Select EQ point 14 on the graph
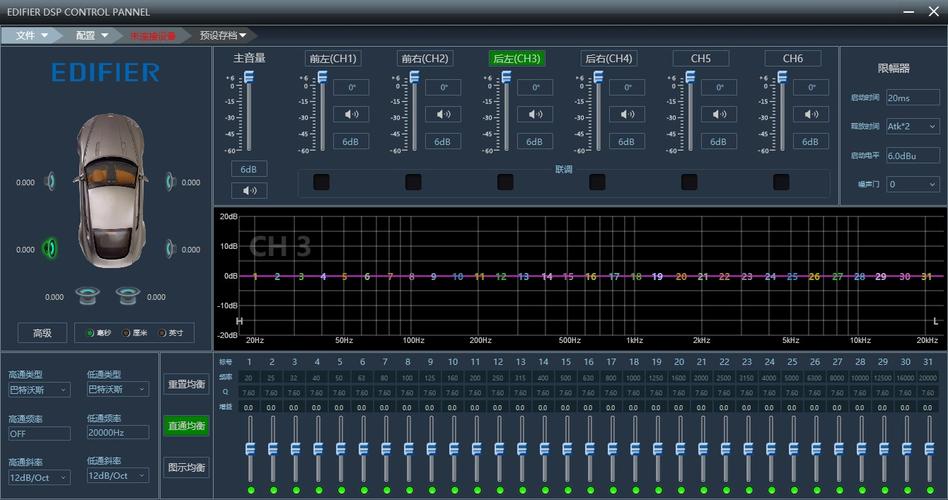Image resolution: width=948 pixels, height=500 pixels. click(547, 276)
